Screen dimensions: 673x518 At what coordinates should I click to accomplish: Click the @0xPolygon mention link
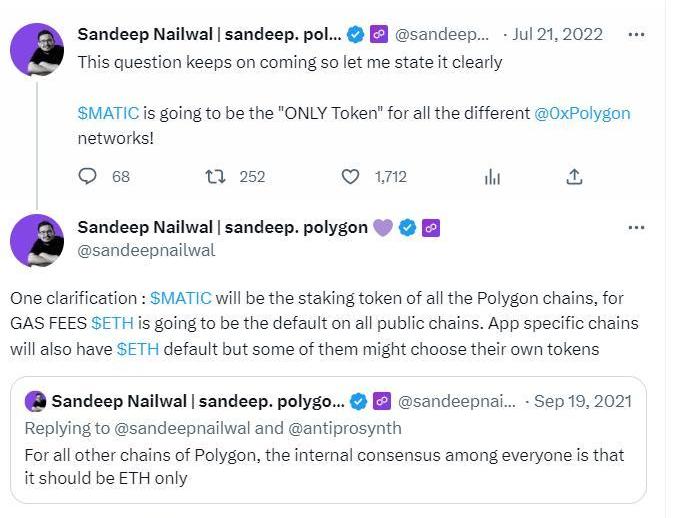coord(582,113)
